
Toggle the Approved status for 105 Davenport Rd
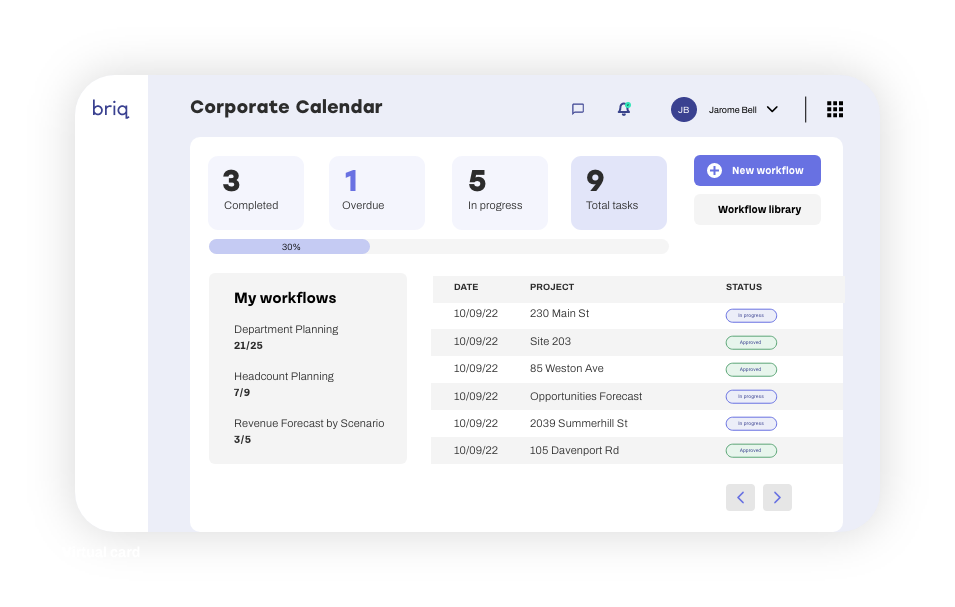point(751,450)
